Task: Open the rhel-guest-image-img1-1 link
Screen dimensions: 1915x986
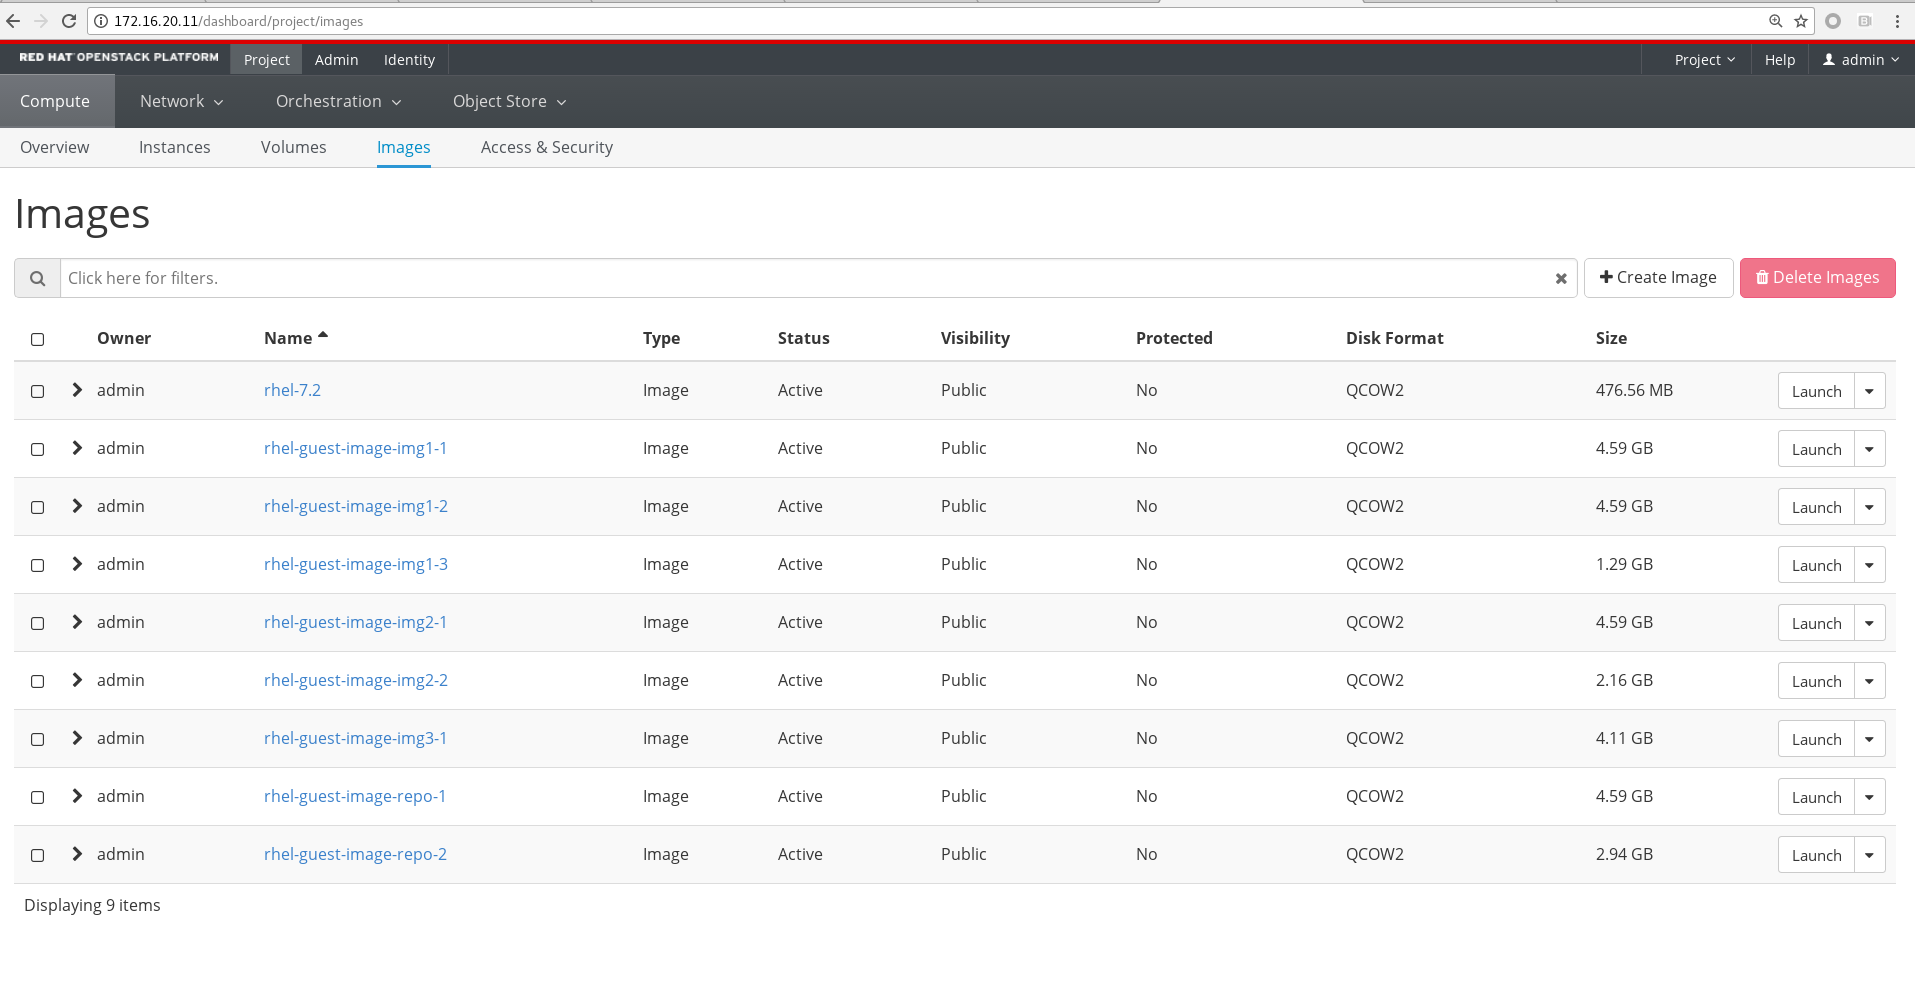Action: point(355,448)
